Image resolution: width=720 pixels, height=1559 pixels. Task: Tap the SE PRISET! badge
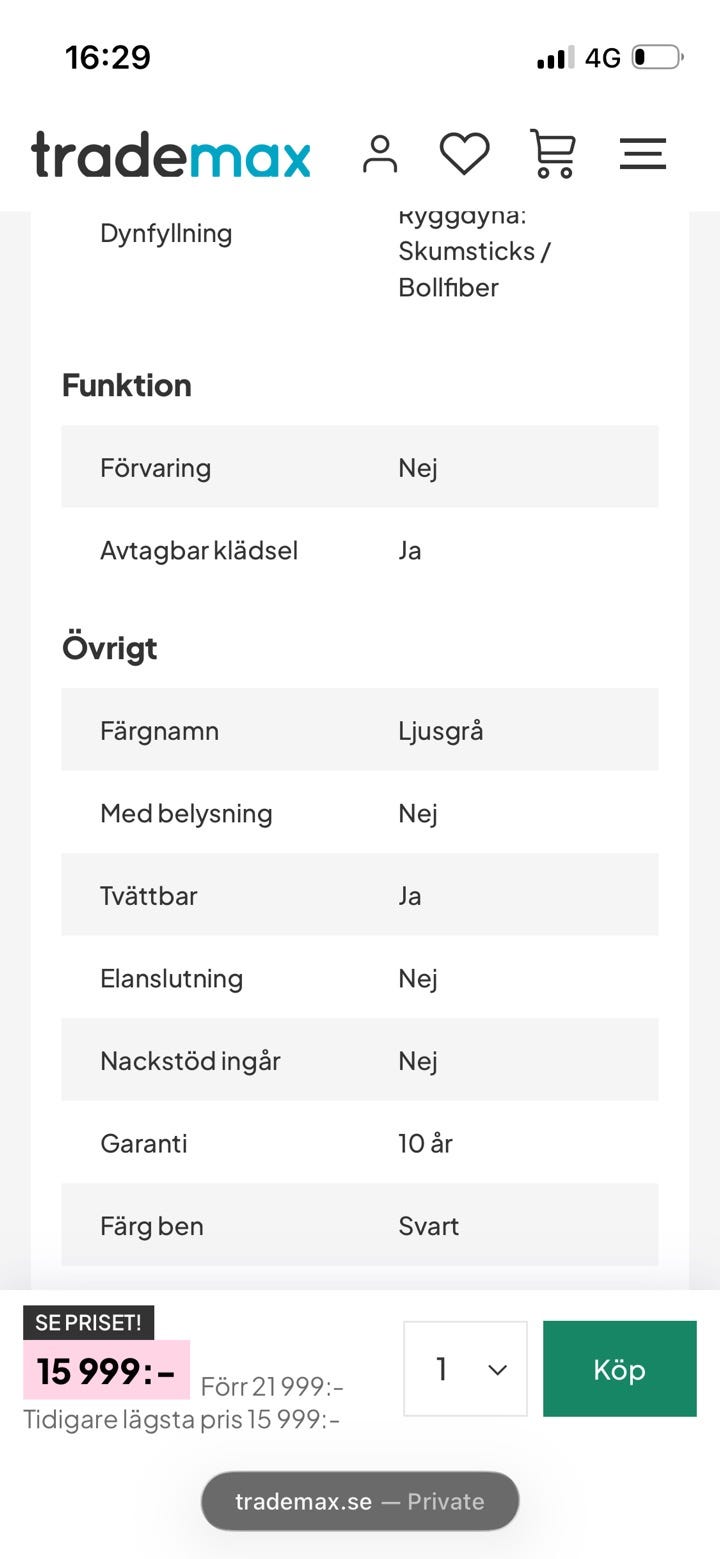click(x=88, y=1322)
